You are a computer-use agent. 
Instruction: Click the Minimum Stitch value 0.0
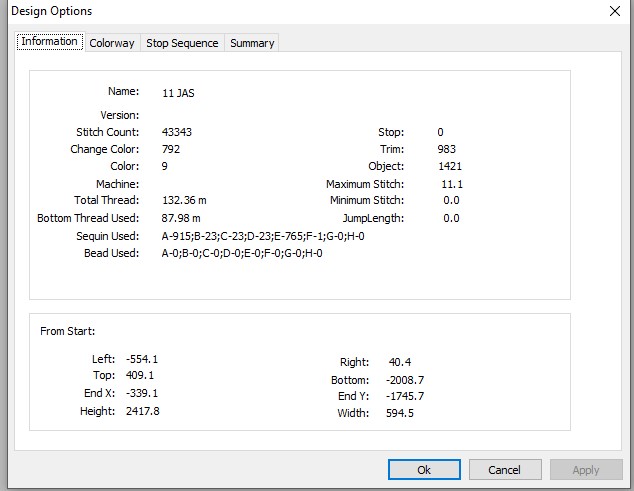451,200
